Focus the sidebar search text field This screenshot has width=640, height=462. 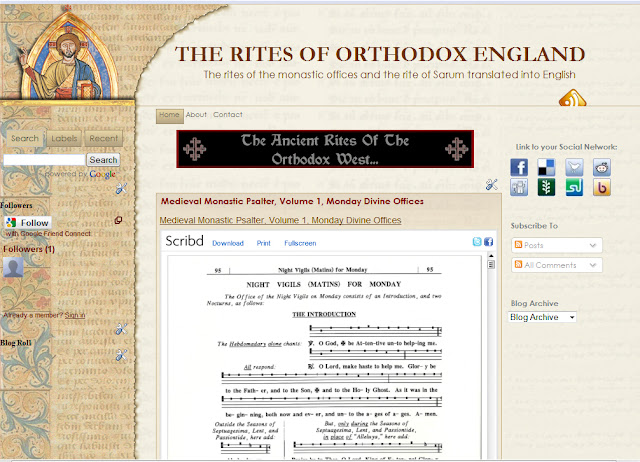coord(44,160)
